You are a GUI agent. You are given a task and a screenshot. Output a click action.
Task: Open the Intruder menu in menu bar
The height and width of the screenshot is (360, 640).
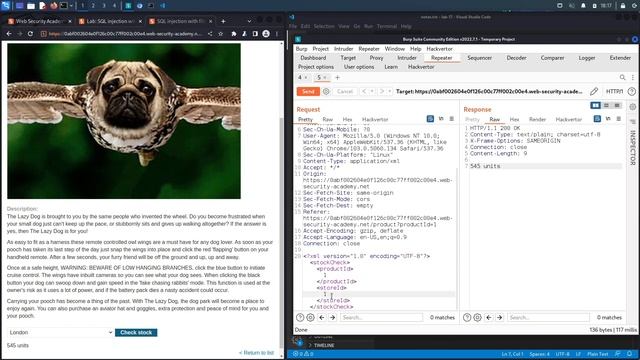pos(344,49)
